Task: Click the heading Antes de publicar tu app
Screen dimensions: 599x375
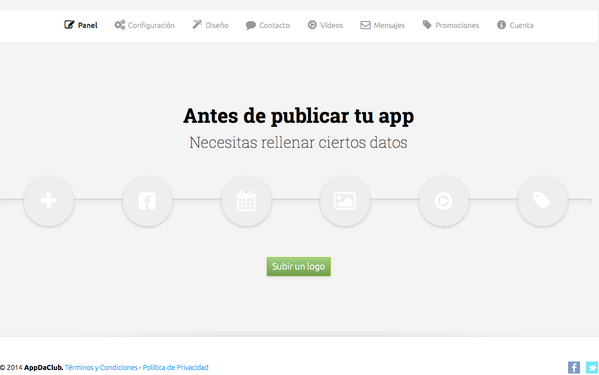Action: pos(298,116)
